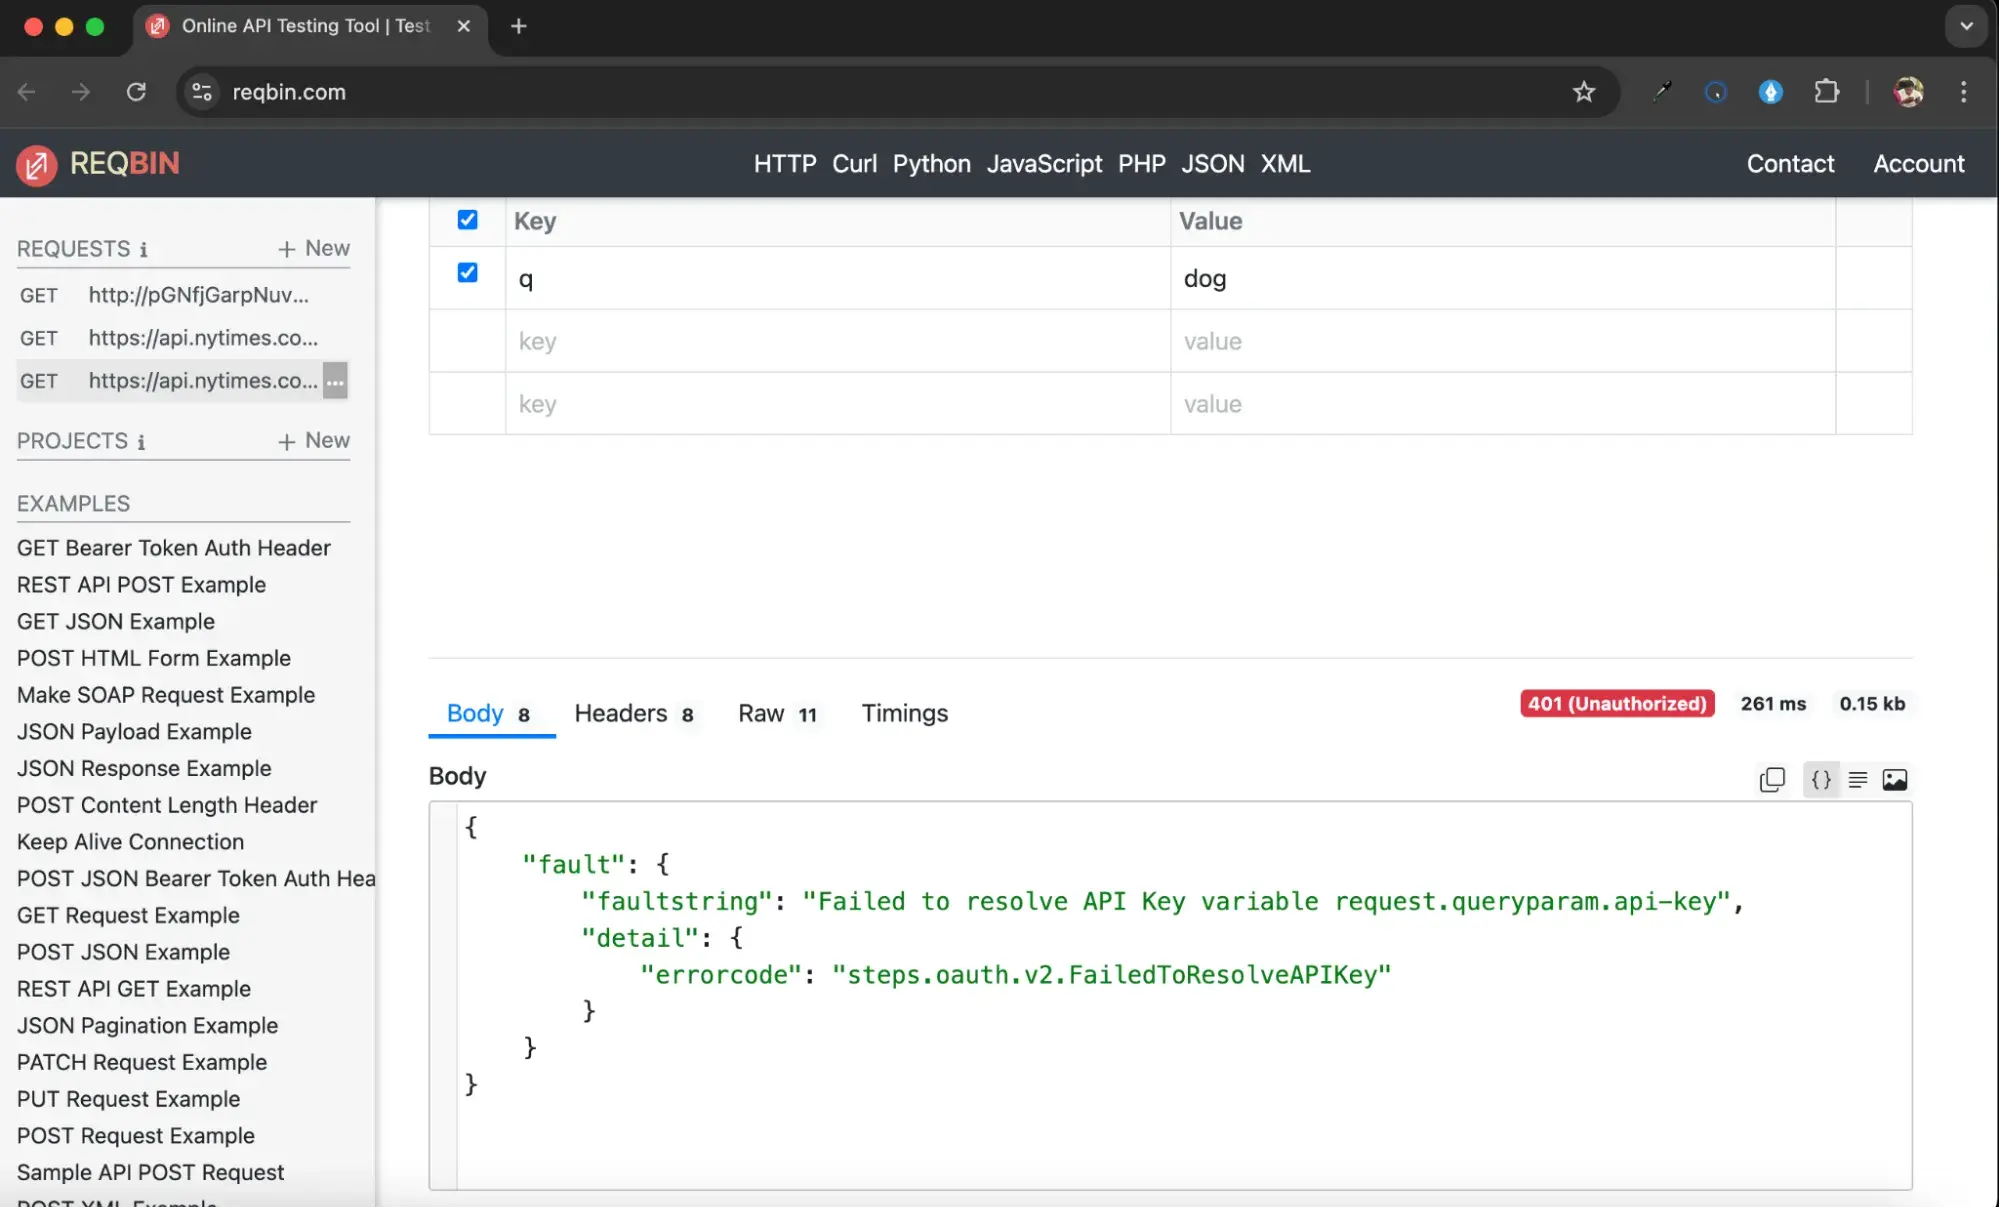Open GET JSON Example

(116, 622)
